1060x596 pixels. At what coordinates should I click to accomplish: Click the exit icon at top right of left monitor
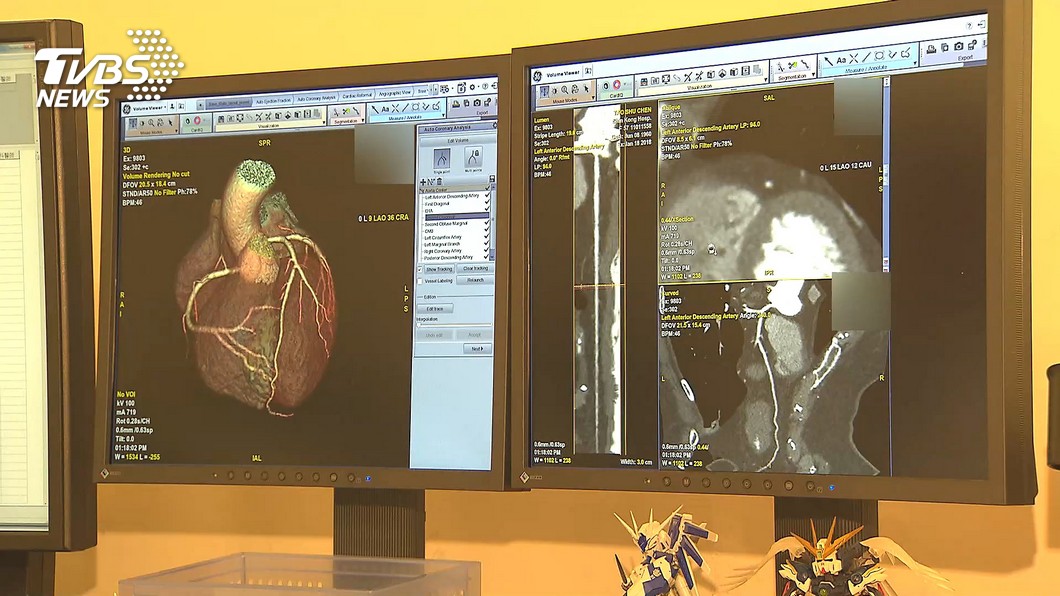pos(495,85)
